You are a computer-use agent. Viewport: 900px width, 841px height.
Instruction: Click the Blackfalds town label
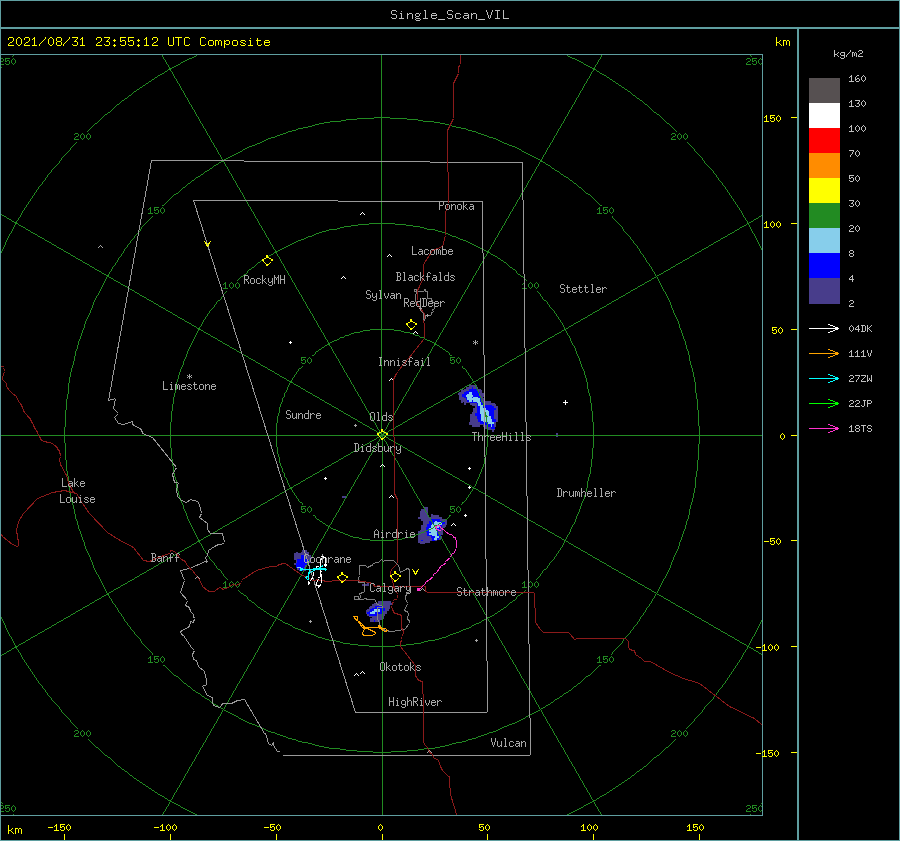425,277
